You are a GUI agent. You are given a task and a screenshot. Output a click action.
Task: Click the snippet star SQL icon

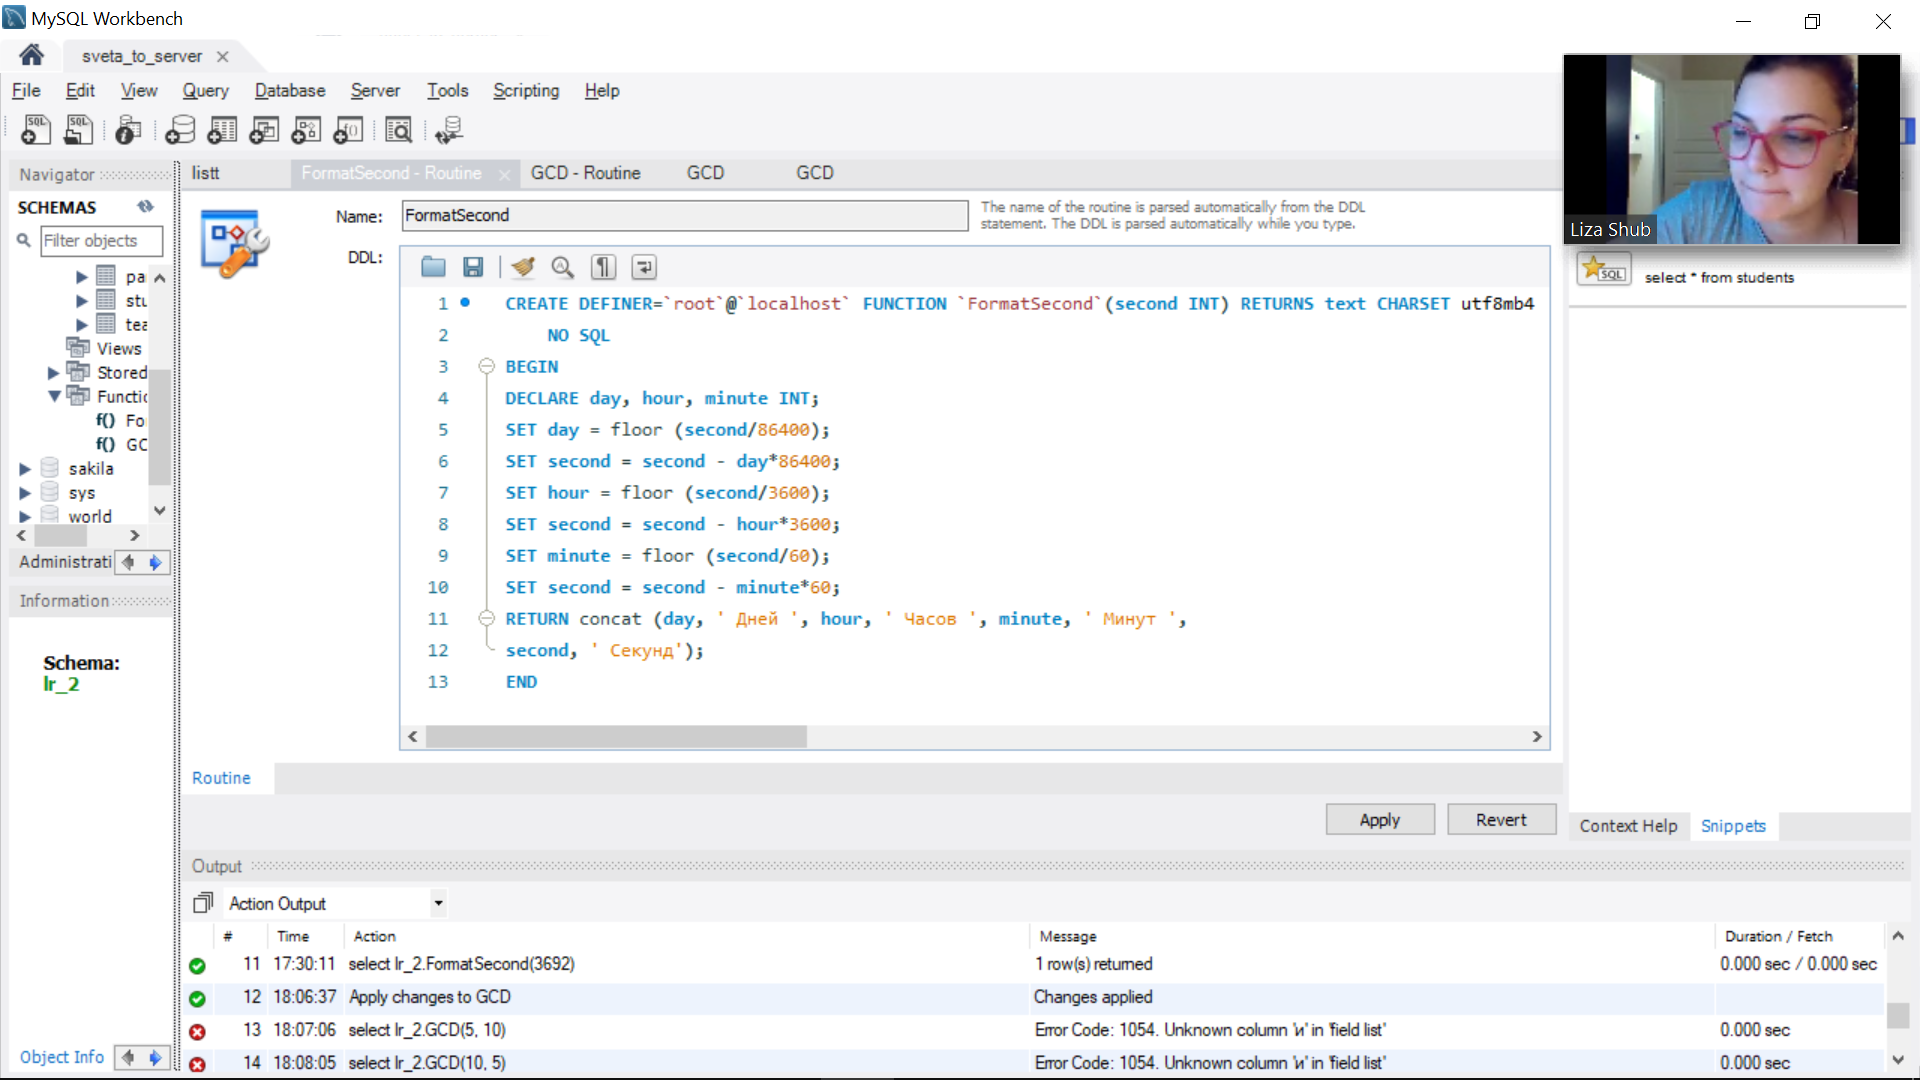(x=1603, y=269)
